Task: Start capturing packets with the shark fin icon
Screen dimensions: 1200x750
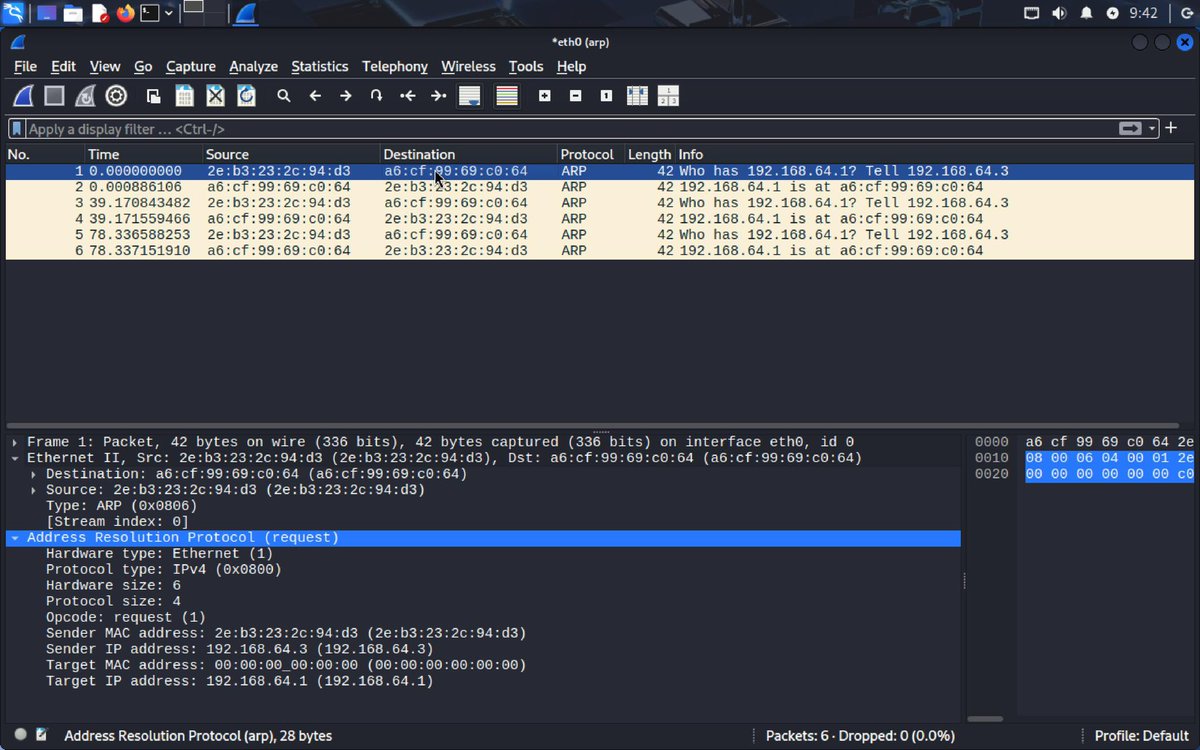Action: [23, 96]
